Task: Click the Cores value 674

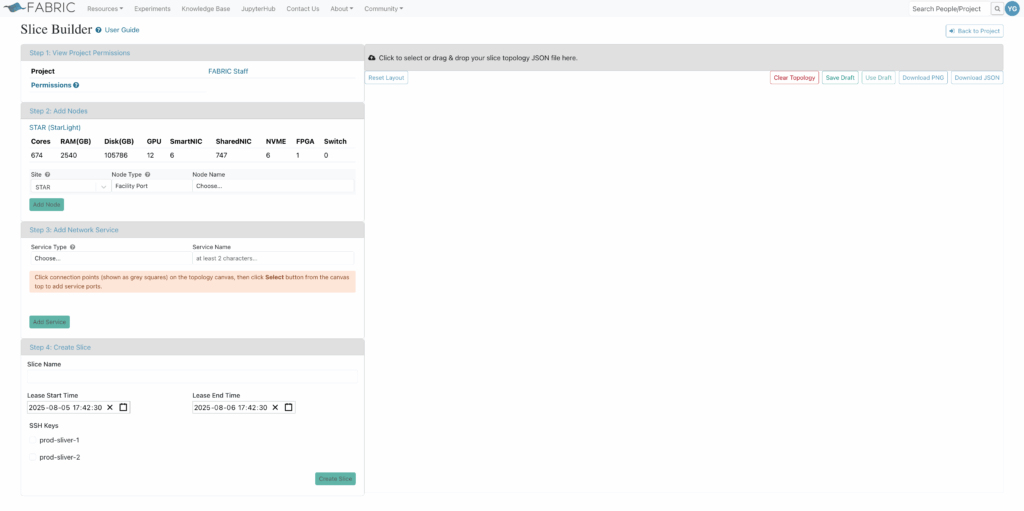Action: coord(37,156)
